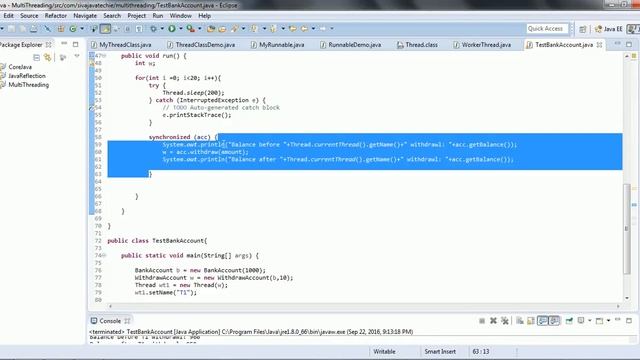
Task: Open the Project menu
Action: (136, 16)
